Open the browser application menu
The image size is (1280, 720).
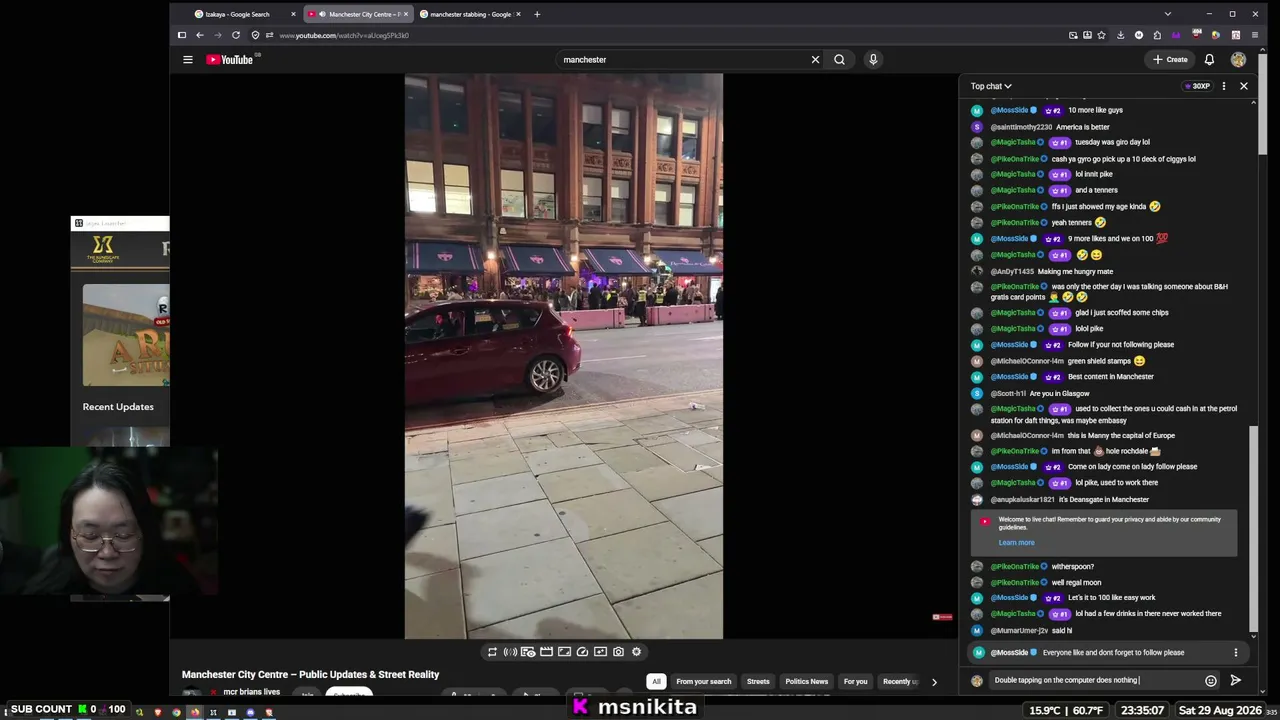[1254, 35]
